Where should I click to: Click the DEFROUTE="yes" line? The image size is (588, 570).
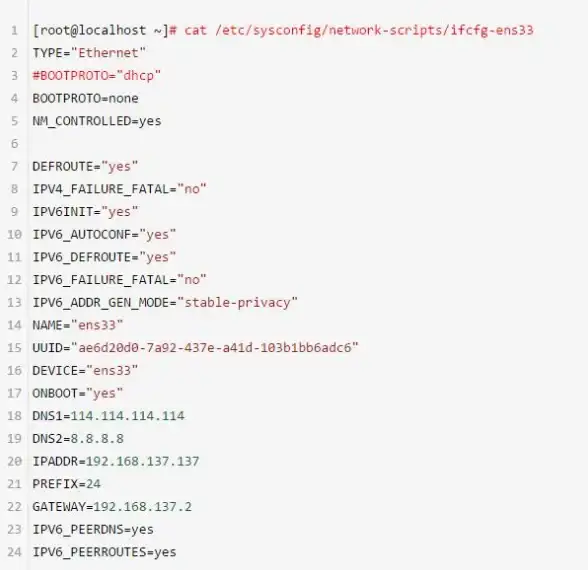[85, 166]
